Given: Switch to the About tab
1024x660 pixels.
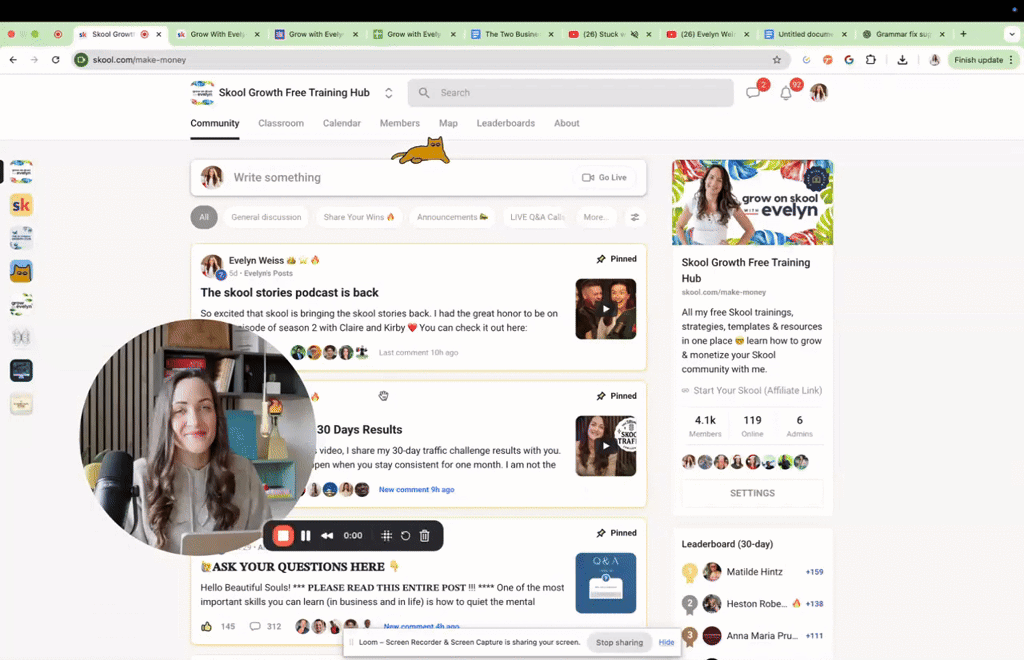Looking at the screenshot, I should point(566,123).
